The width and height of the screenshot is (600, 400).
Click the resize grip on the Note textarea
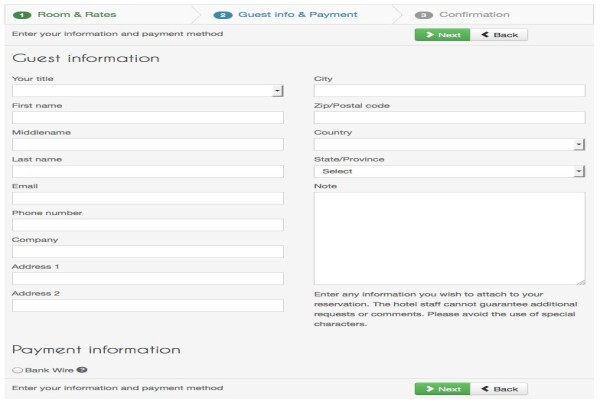pos(582,282)
